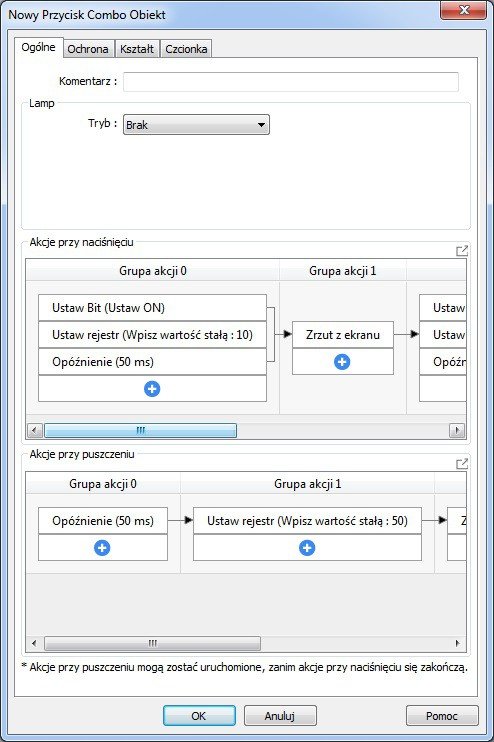Switch to the Czcionka tab

[186, 49]
